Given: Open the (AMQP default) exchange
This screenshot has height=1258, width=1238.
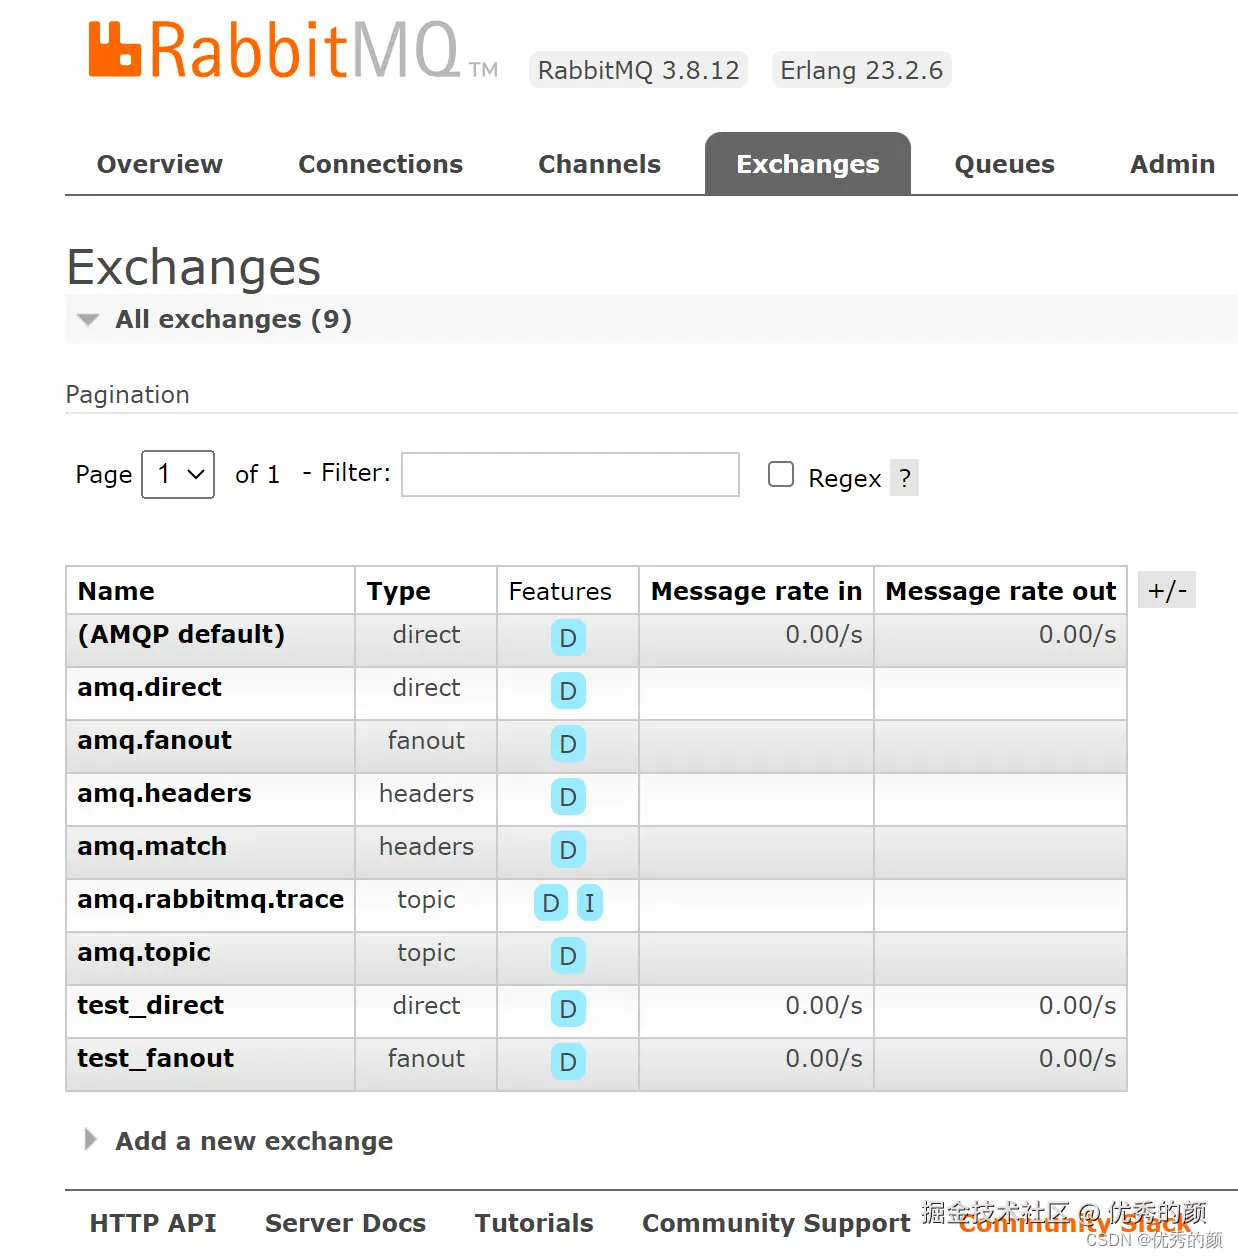Looking at the screenshot, I should pyautogui.click(x=181, y=634).
